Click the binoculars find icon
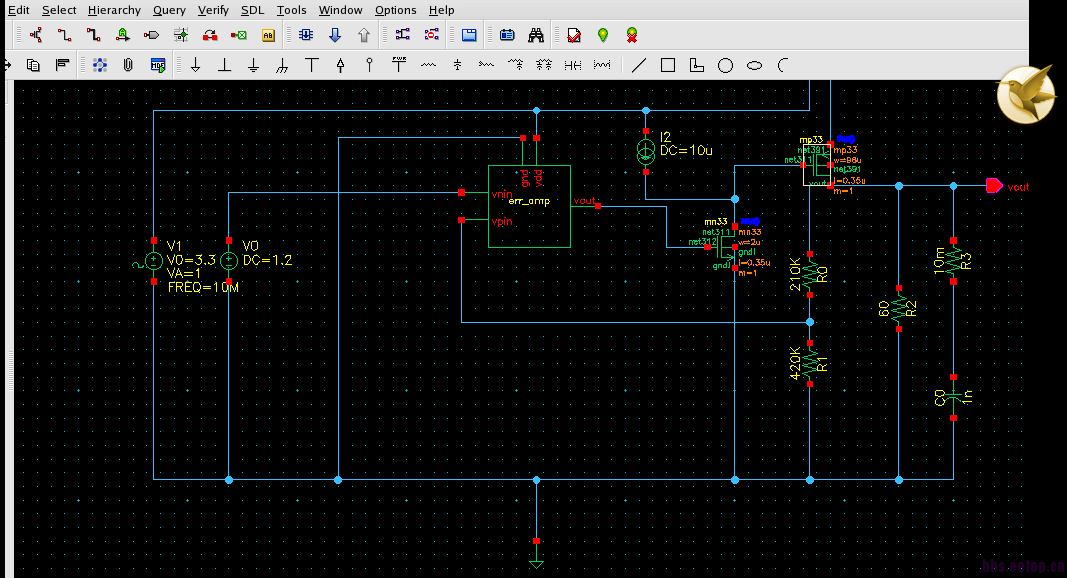The width and height of the screenshot is (1067, 578). [536, 35]
